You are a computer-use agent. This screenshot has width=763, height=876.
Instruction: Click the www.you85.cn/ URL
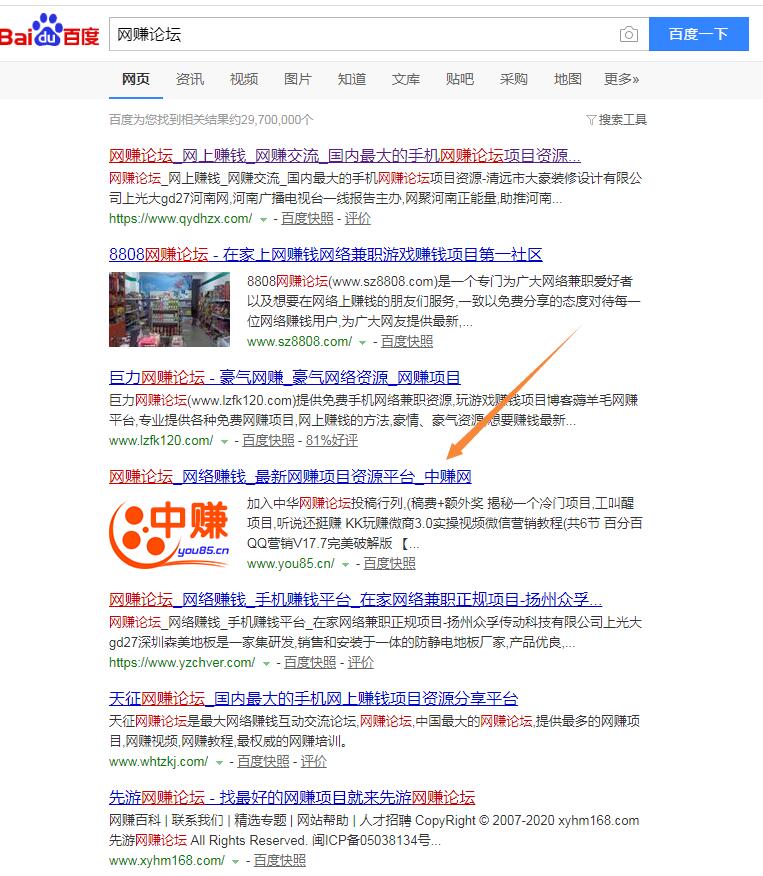point(290,563)
